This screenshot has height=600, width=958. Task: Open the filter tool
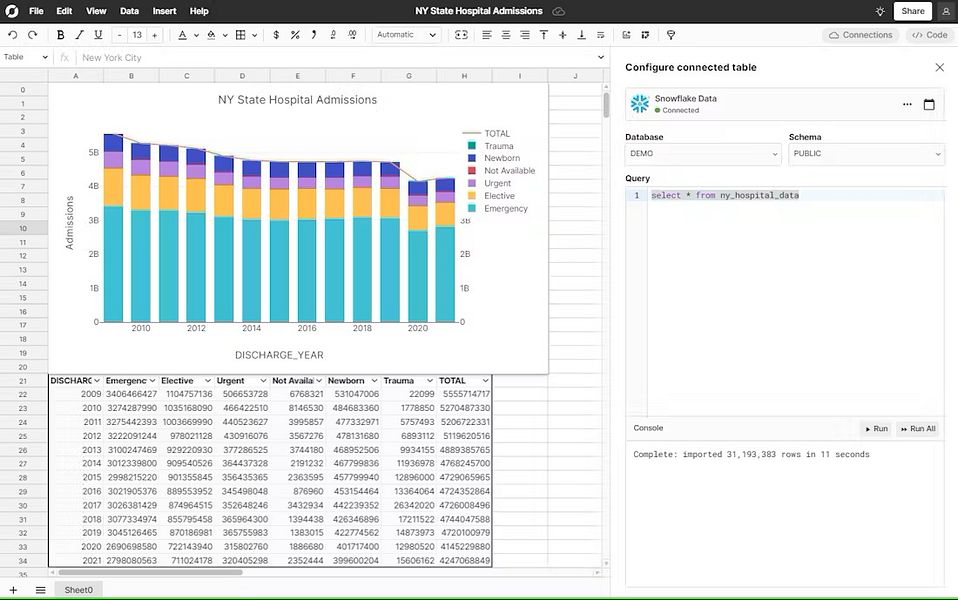[671, 34]
